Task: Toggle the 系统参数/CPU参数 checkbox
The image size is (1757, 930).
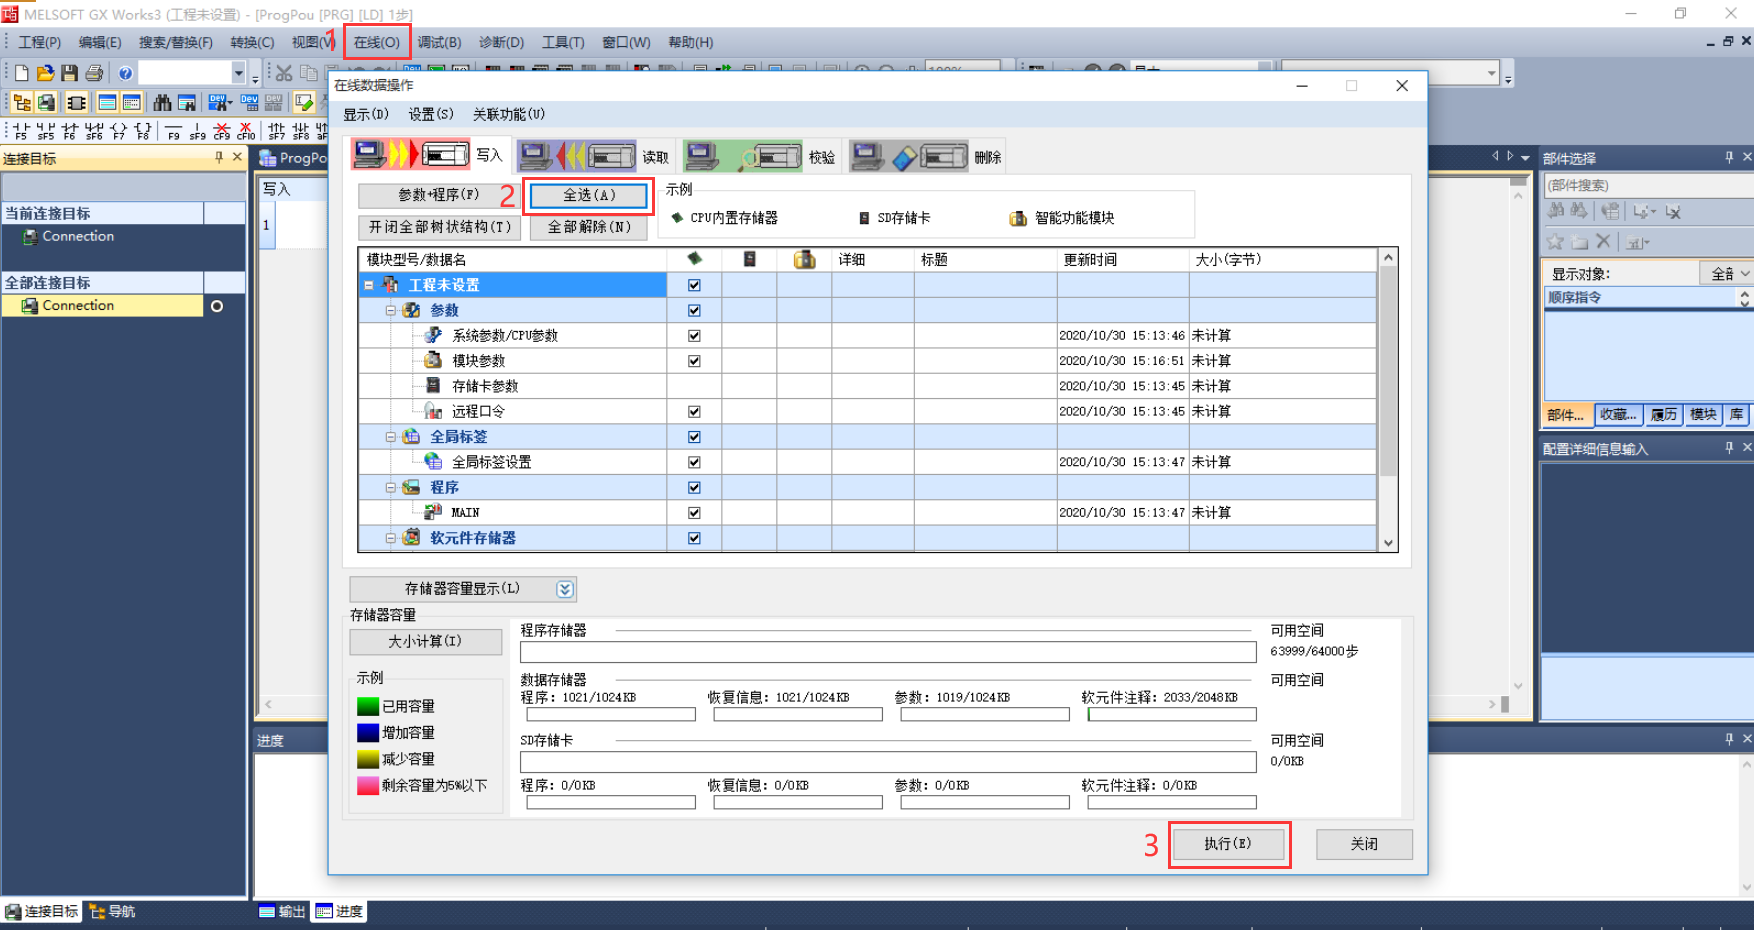Action: 694,335
